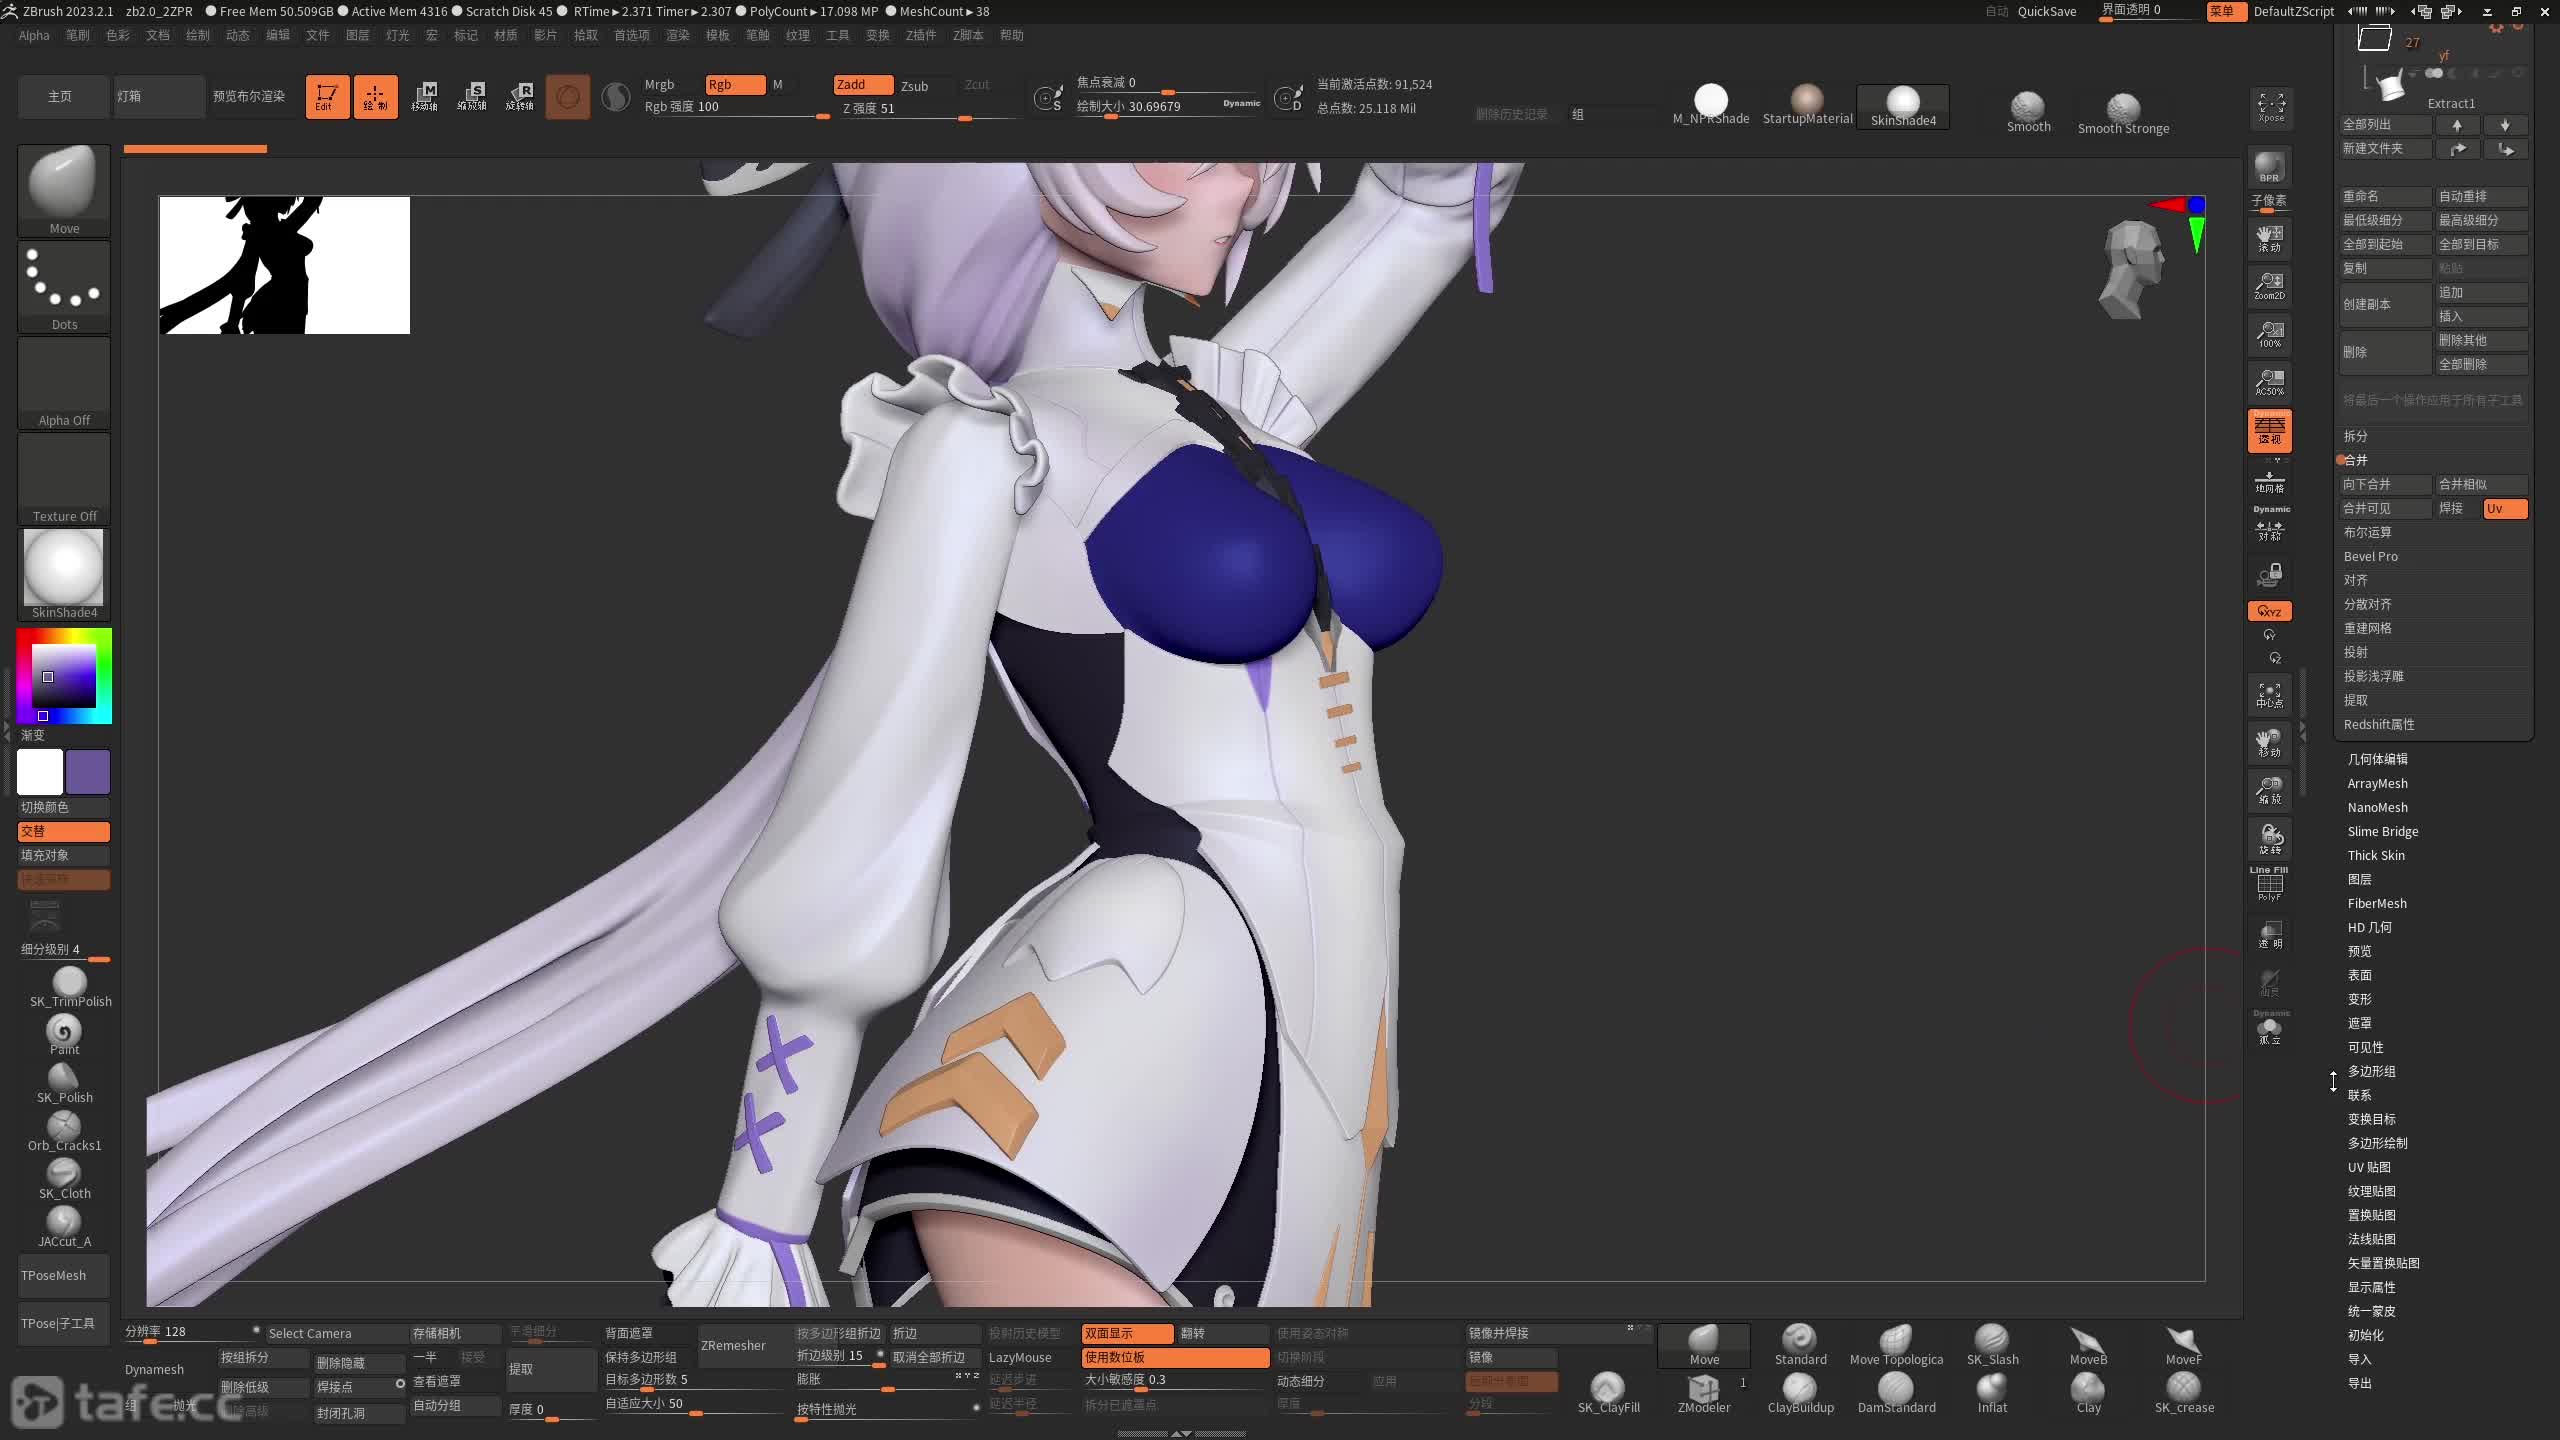
Task: Select the Move Topological brush
Action: click(x=1896, y=1345)
